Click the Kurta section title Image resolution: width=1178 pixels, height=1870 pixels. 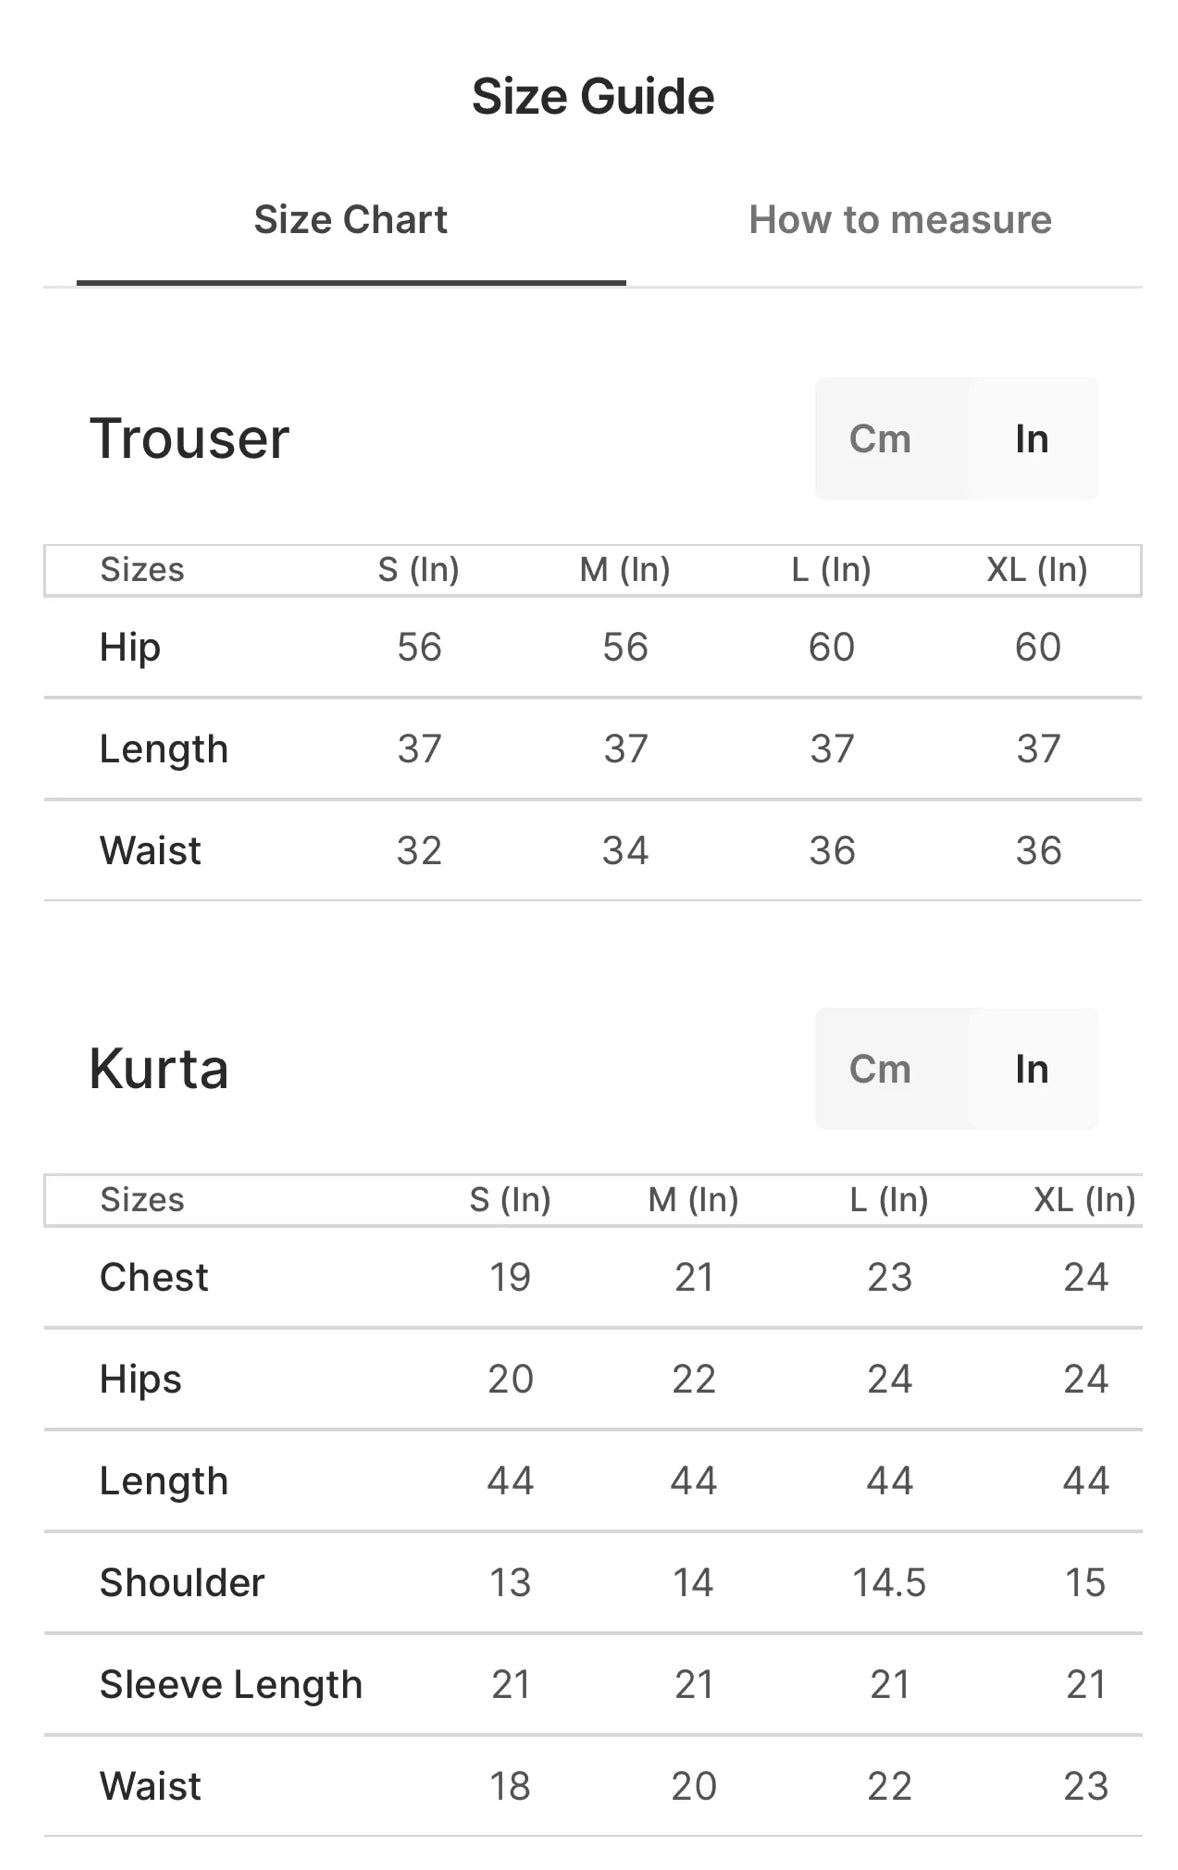click(x=159, y=1069)
